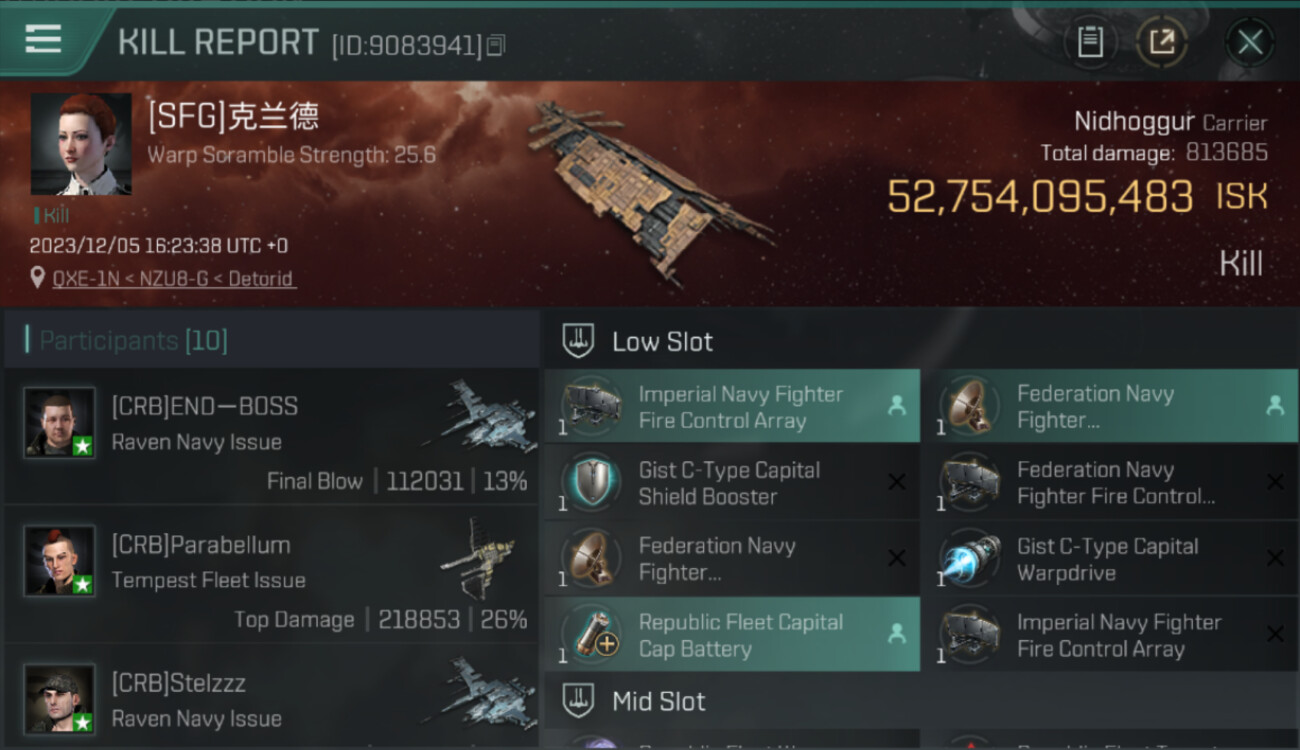Collapse the Low Slot section header
The image size is (1300, 750).
click(x=920, y=341)
